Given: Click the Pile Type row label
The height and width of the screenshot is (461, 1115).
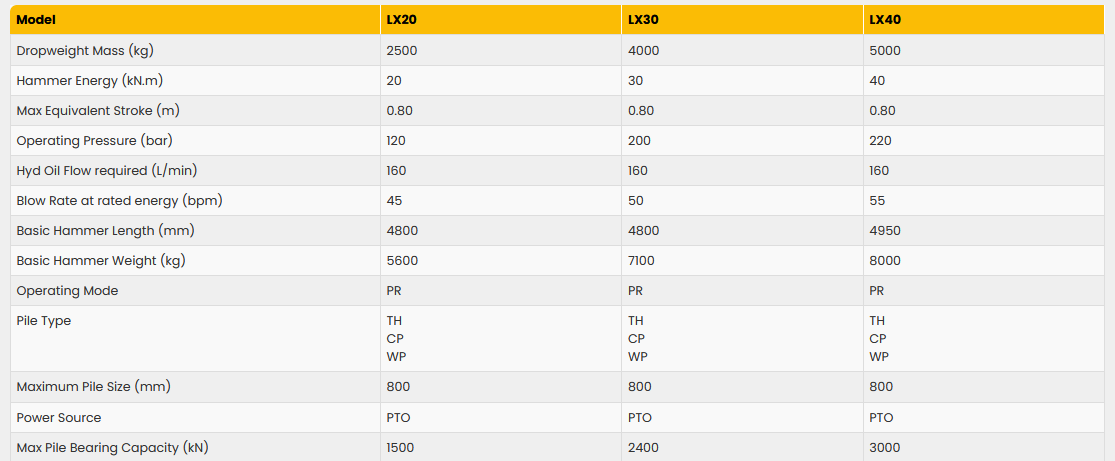Looking at the screenshot, I should tap(44, 321).
